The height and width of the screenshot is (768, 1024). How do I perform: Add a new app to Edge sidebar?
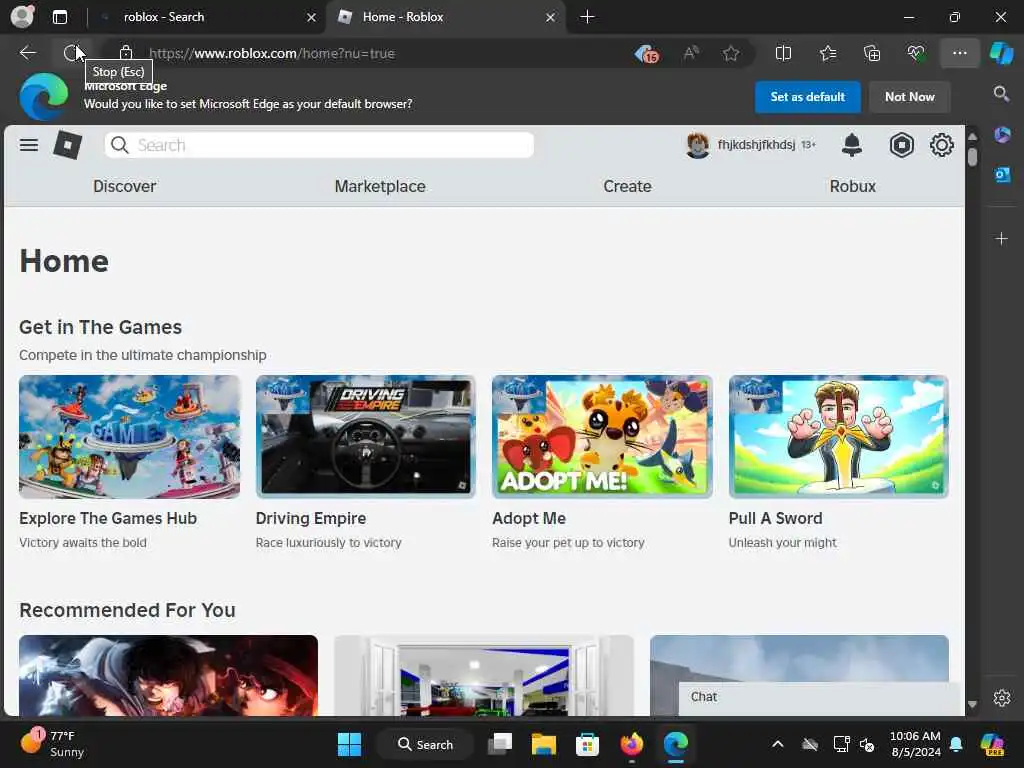point(1001,239)
